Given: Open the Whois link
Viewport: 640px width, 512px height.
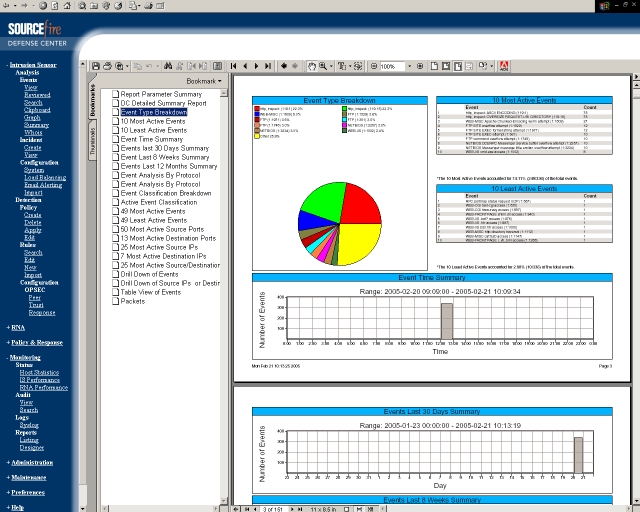Looking at the screenshot, I should (33, 132).
